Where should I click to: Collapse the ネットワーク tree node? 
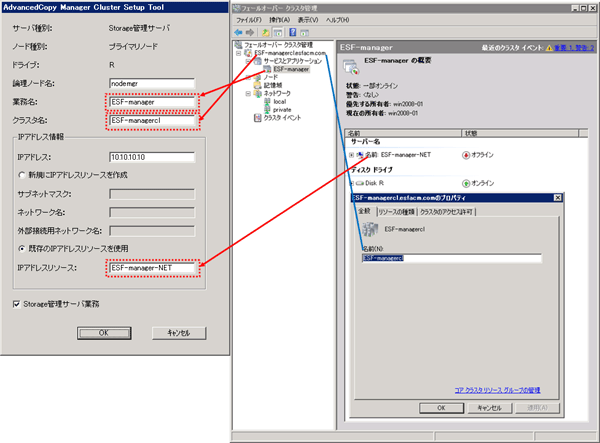(248, 93)
